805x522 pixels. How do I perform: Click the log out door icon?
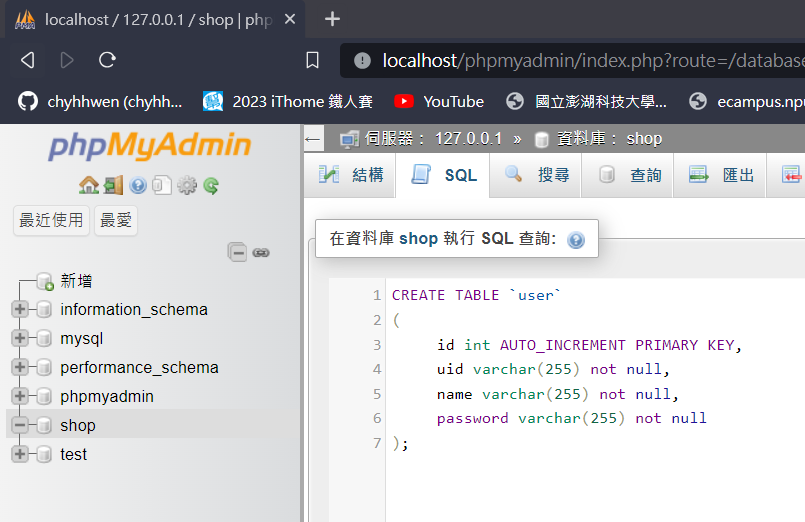(113, 185)
